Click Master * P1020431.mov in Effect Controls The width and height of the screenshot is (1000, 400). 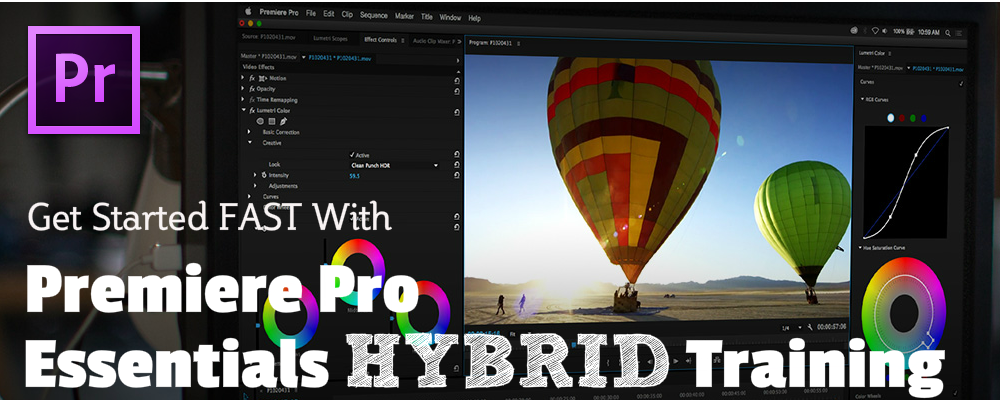[x=269, y=57]
